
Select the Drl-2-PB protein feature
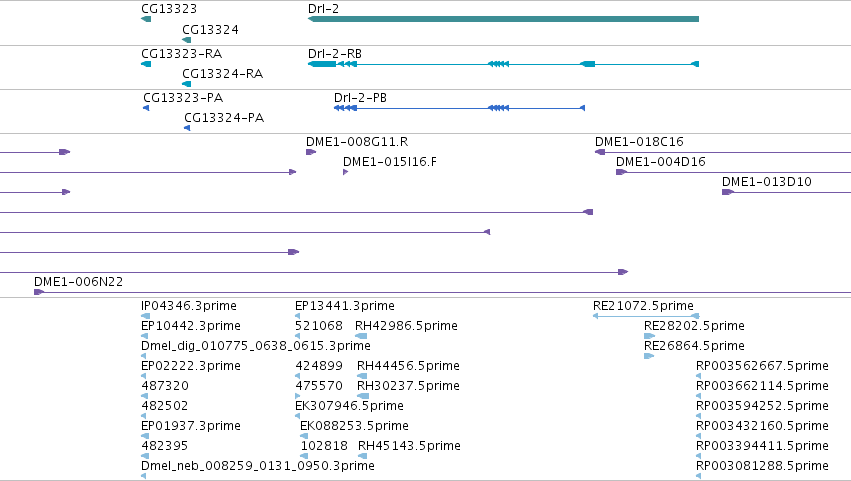[459, 108]
